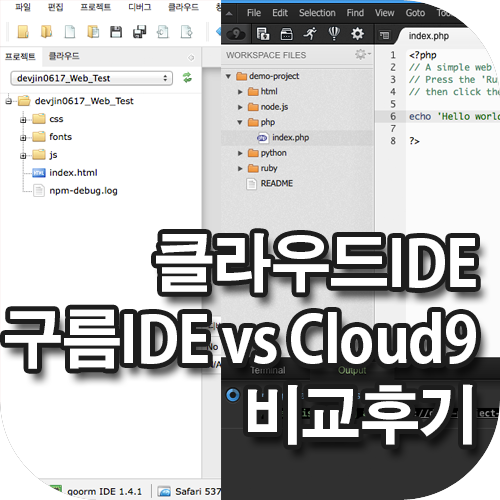Click the Cloud9 files copy icon

pos(263,34)
